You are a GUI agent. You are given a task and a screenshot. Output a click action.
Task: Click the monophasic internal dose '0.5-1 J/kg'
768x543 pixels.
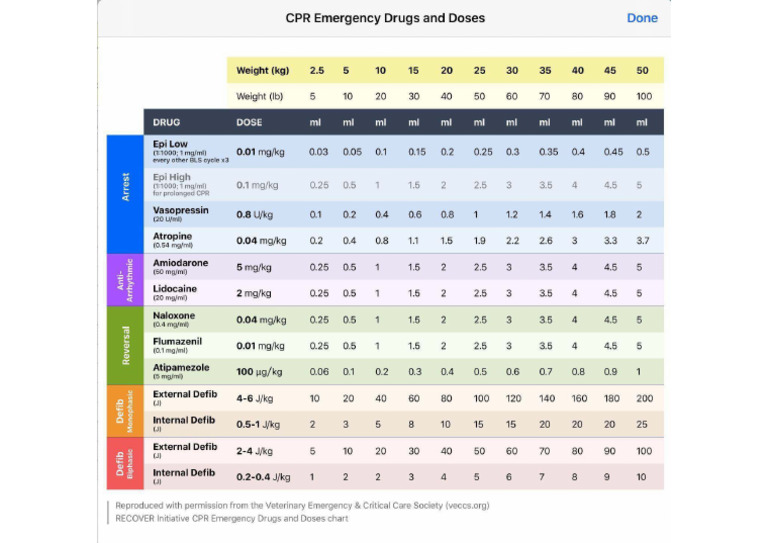[x=258, y=425]
